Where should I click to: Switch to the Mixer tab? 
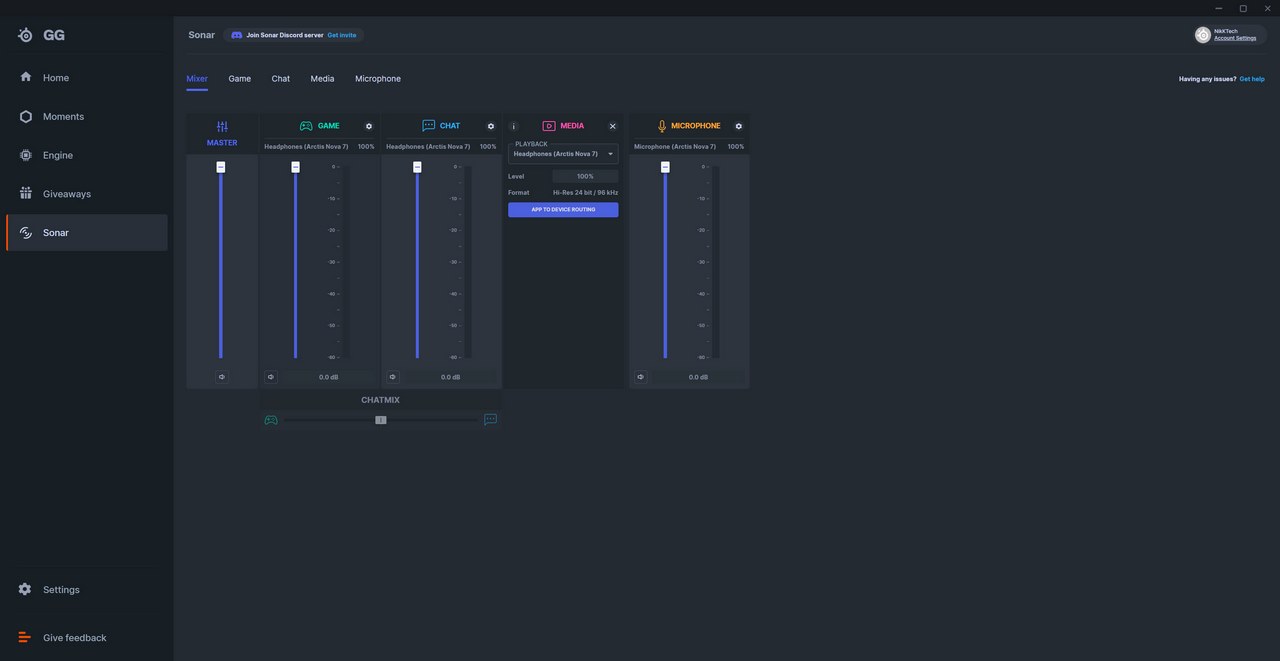coord(197,79)
